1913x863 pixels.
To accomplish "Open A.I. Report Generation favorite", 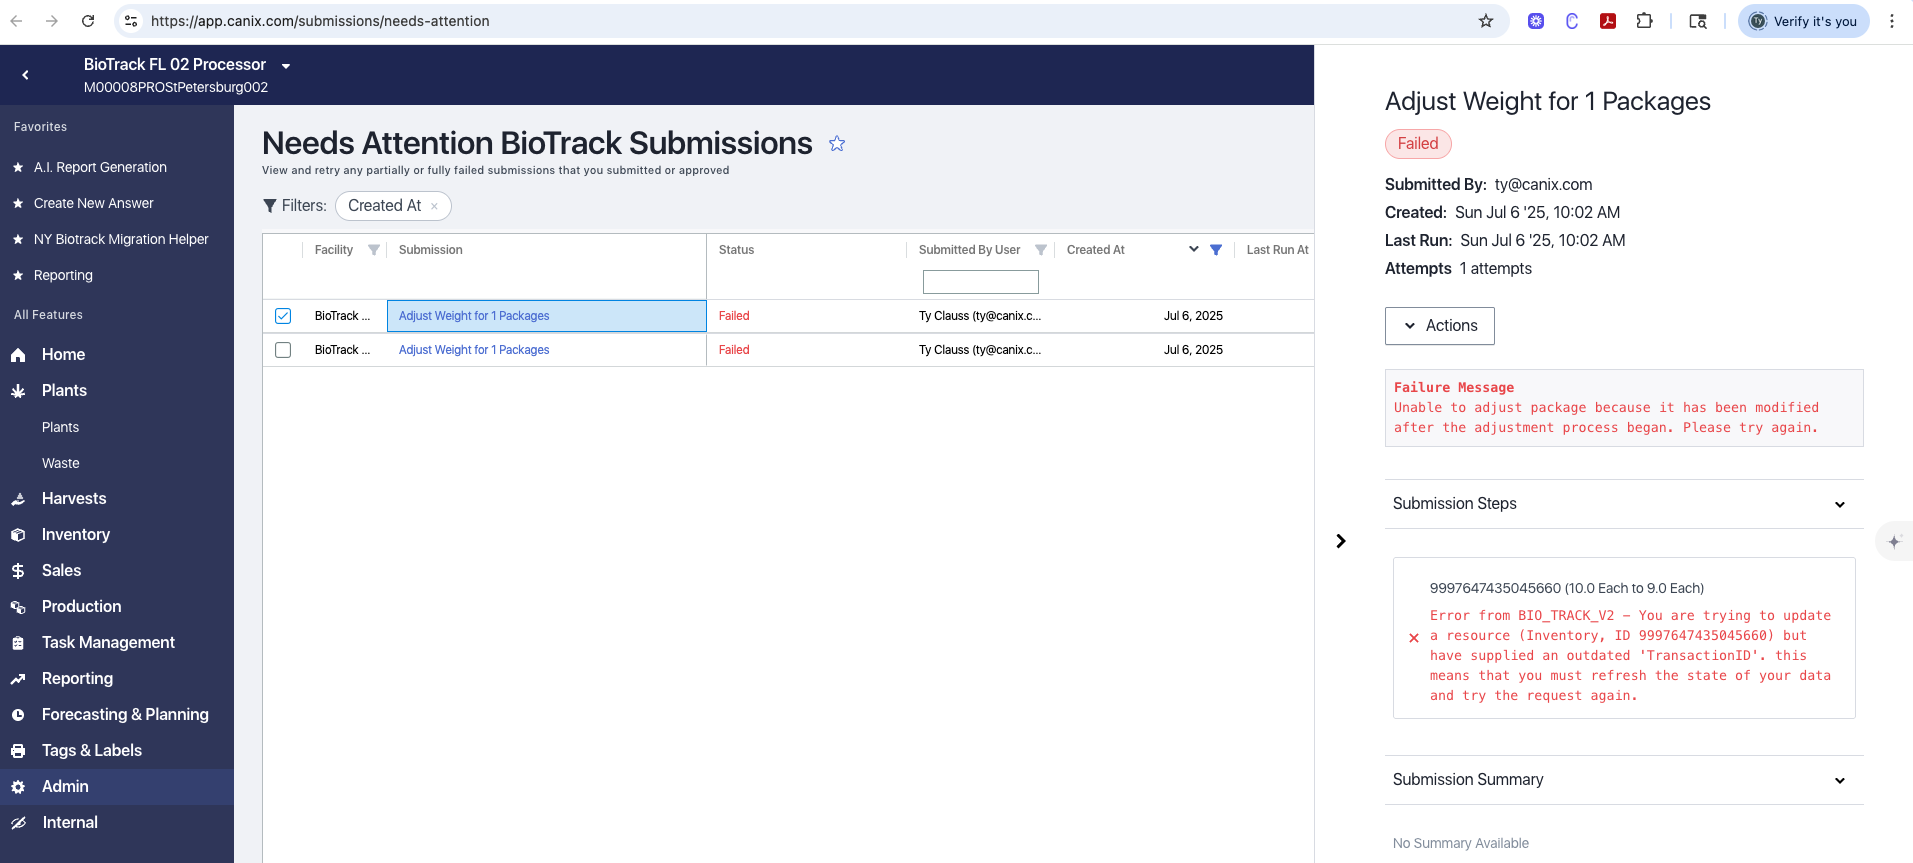I will tap(100, 167).
